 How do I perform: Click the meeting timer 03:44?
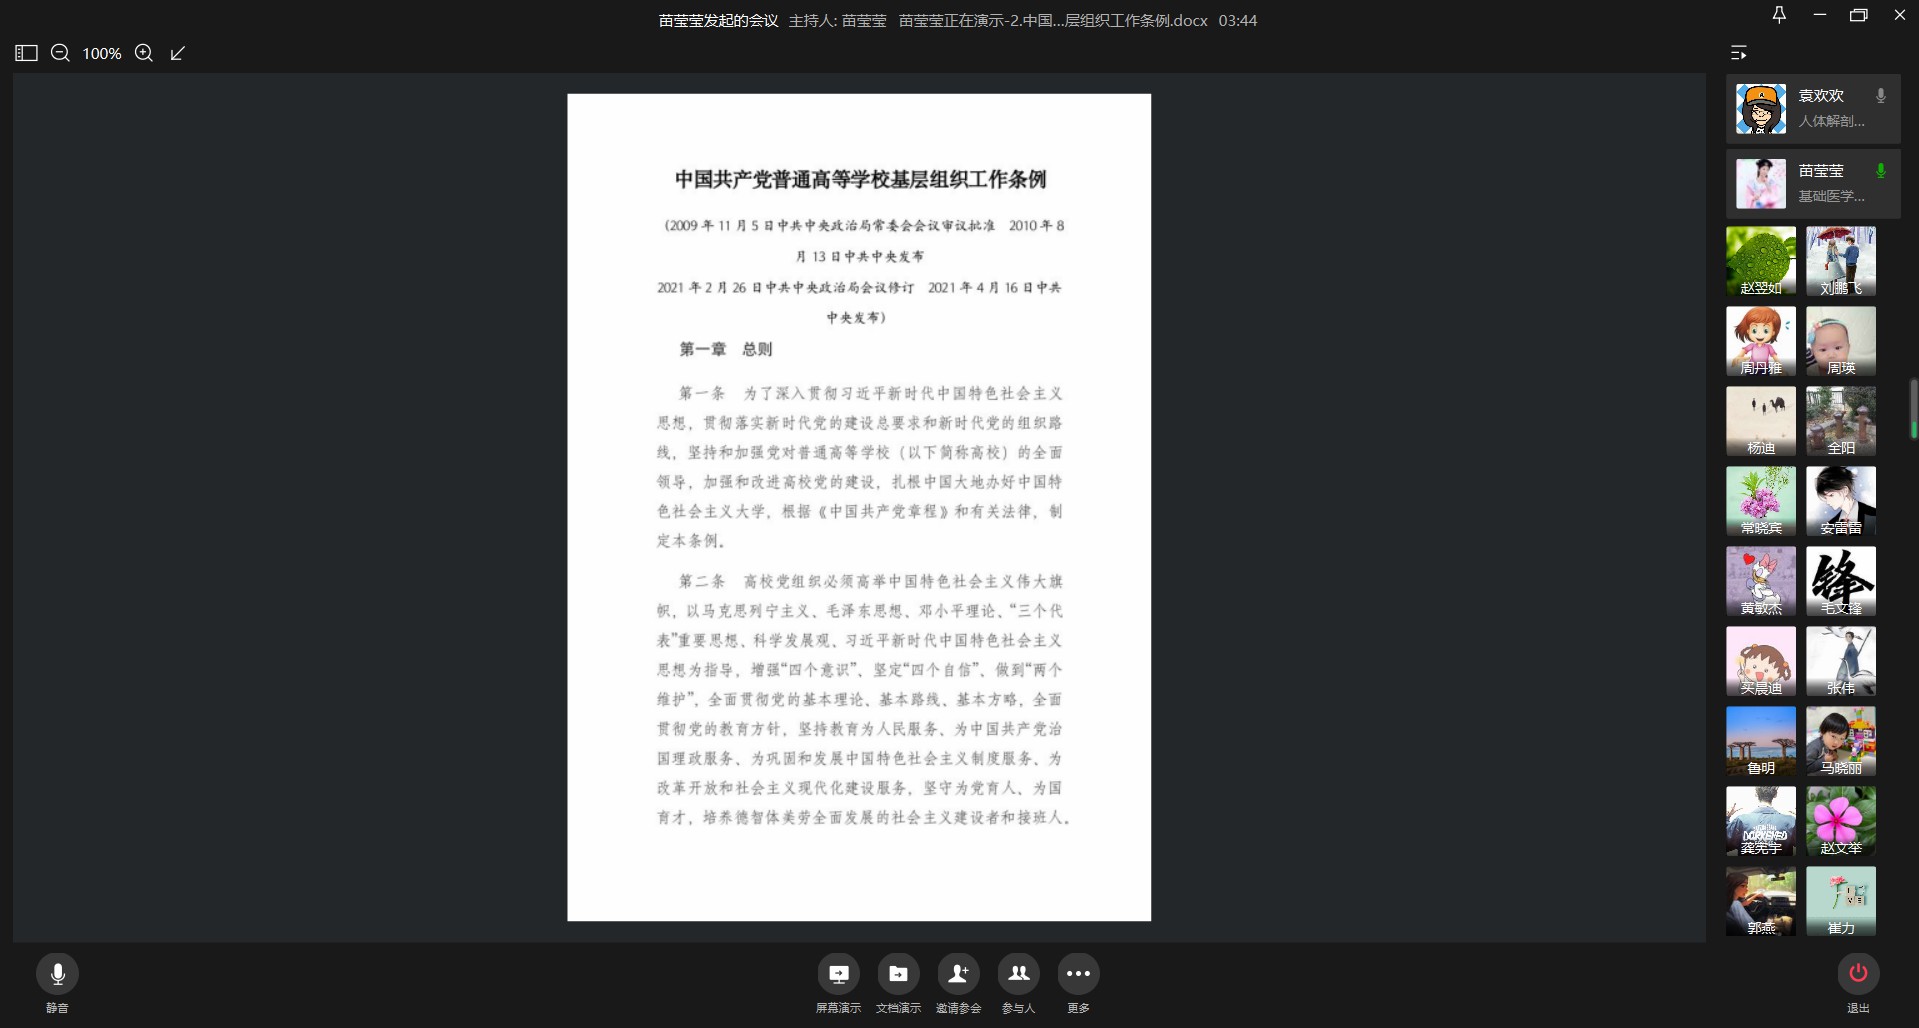[1238, 20]
